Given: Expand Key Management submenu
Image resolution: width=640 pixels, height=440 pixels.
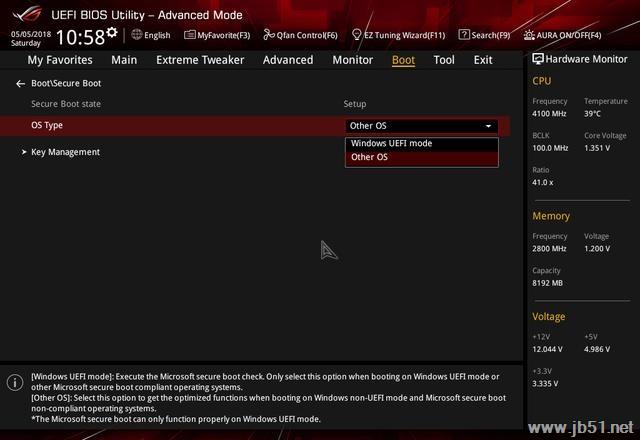Looking at the screenshot, I should click(65, 152).
